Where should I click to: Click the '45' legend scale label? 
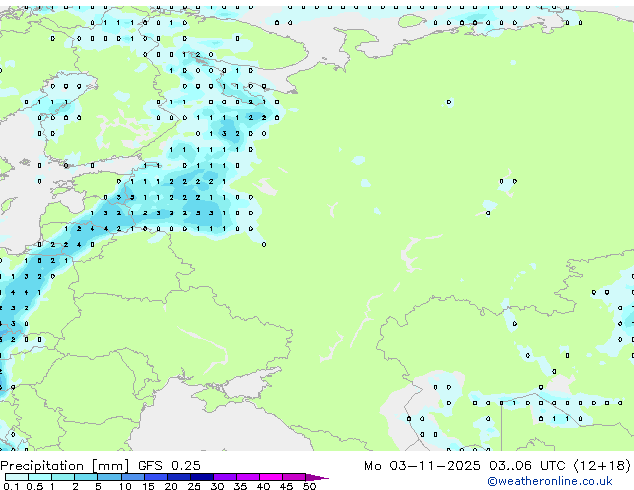pos(286,486)
